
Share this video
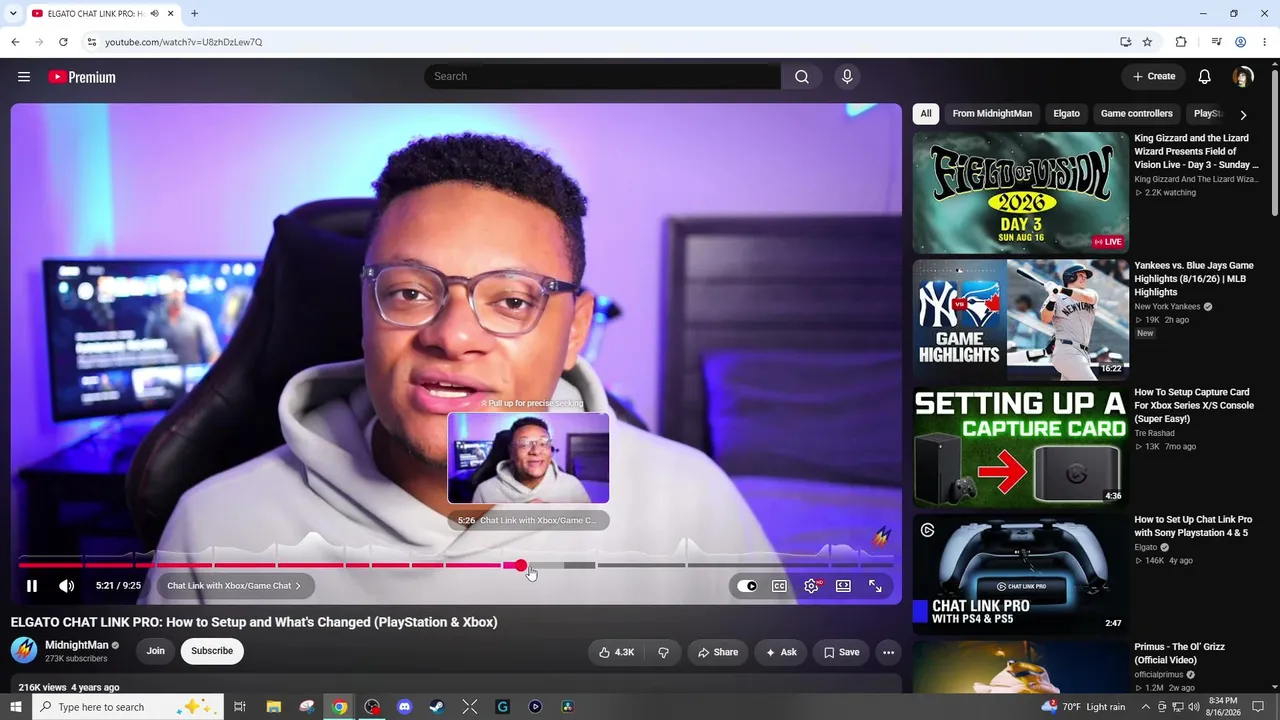tap(718, 652)
